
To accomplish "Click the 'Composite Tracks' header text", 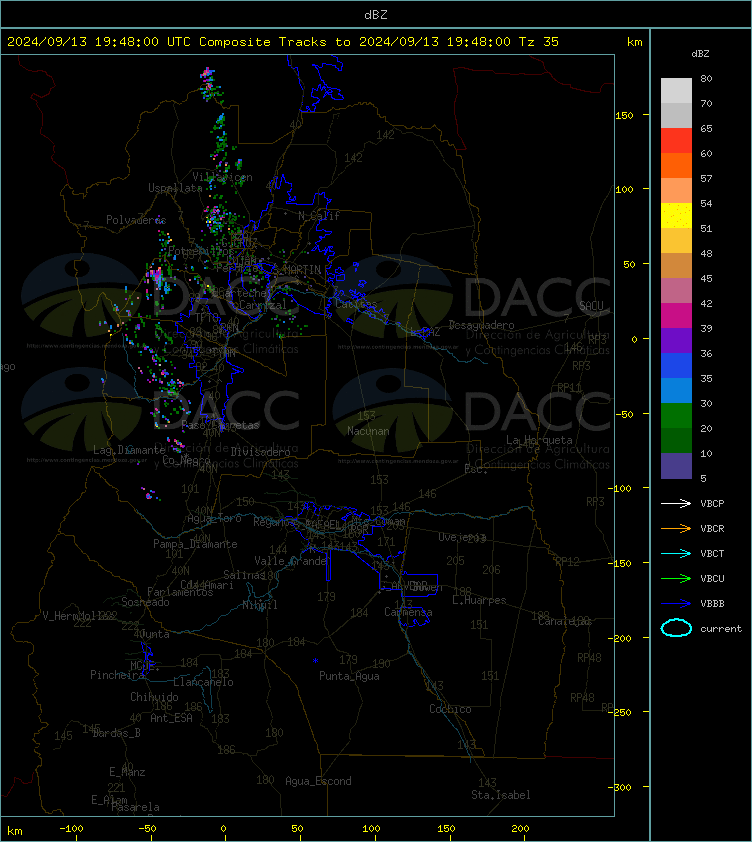I will pyautogui.click(x=263, y=41).
